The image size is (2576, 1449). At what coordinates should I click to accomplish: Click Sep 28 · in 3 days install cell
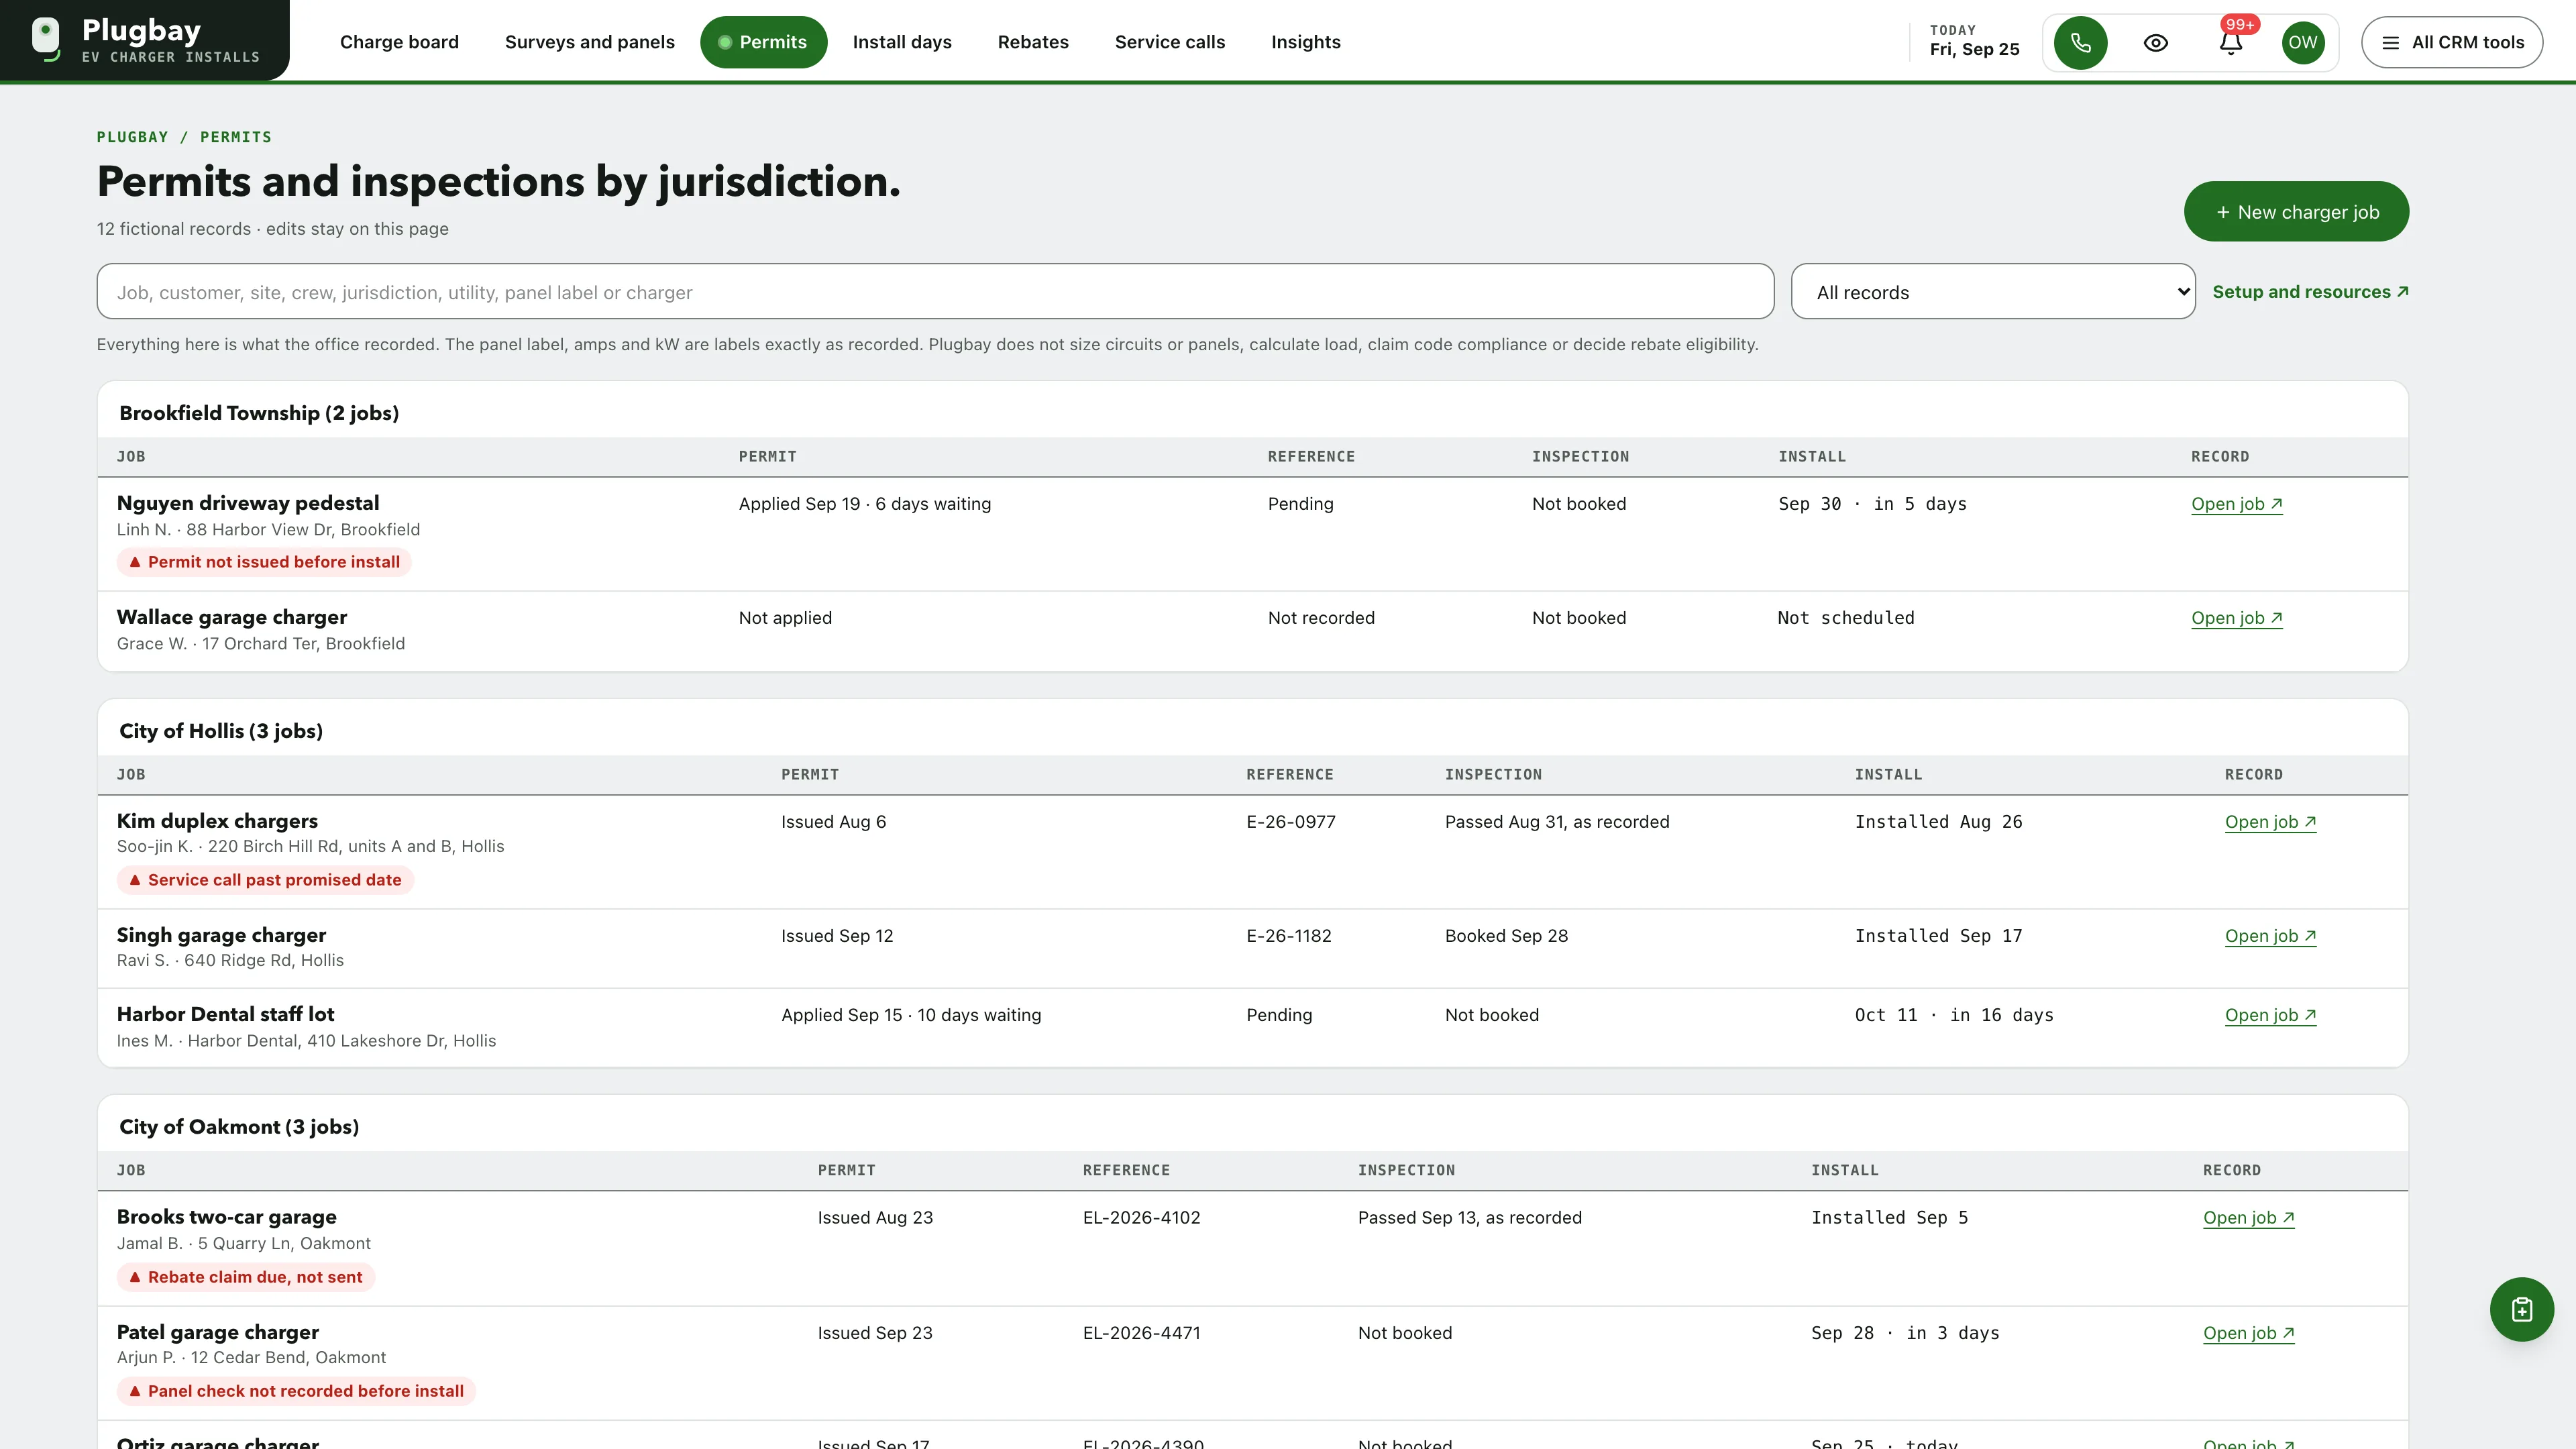(1905, 1333)
